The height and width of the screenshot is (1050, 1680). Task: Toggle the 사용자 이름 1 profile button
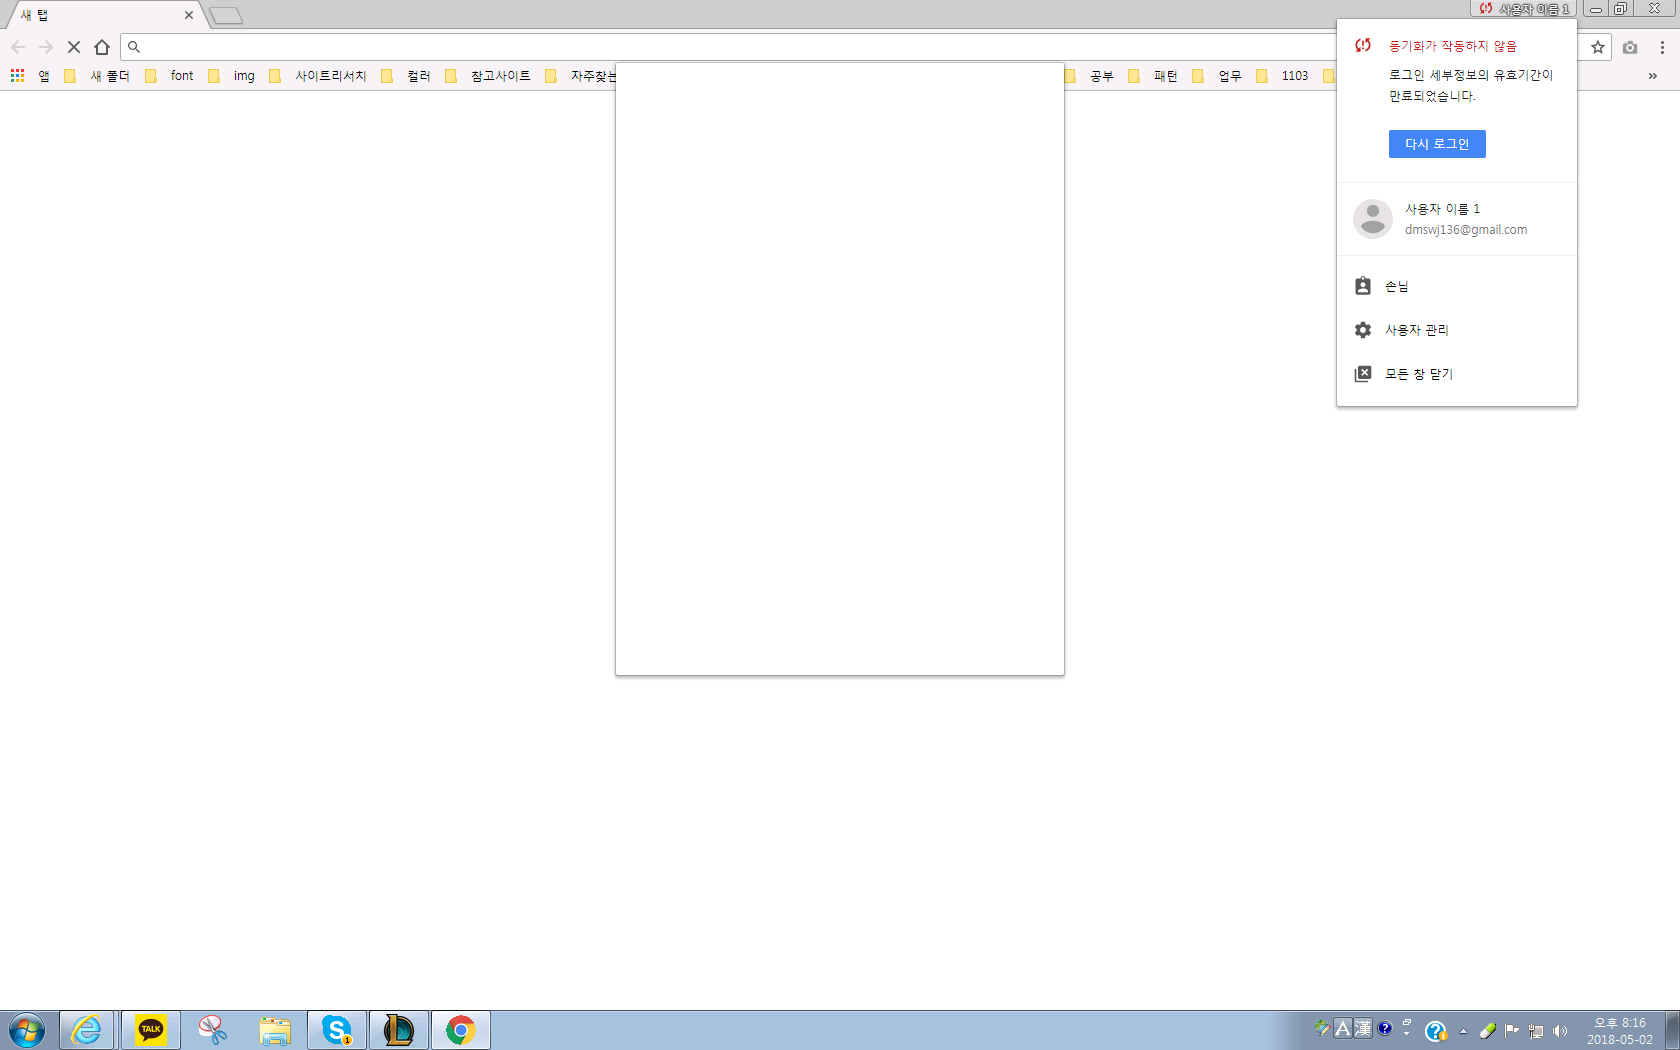1524,9
